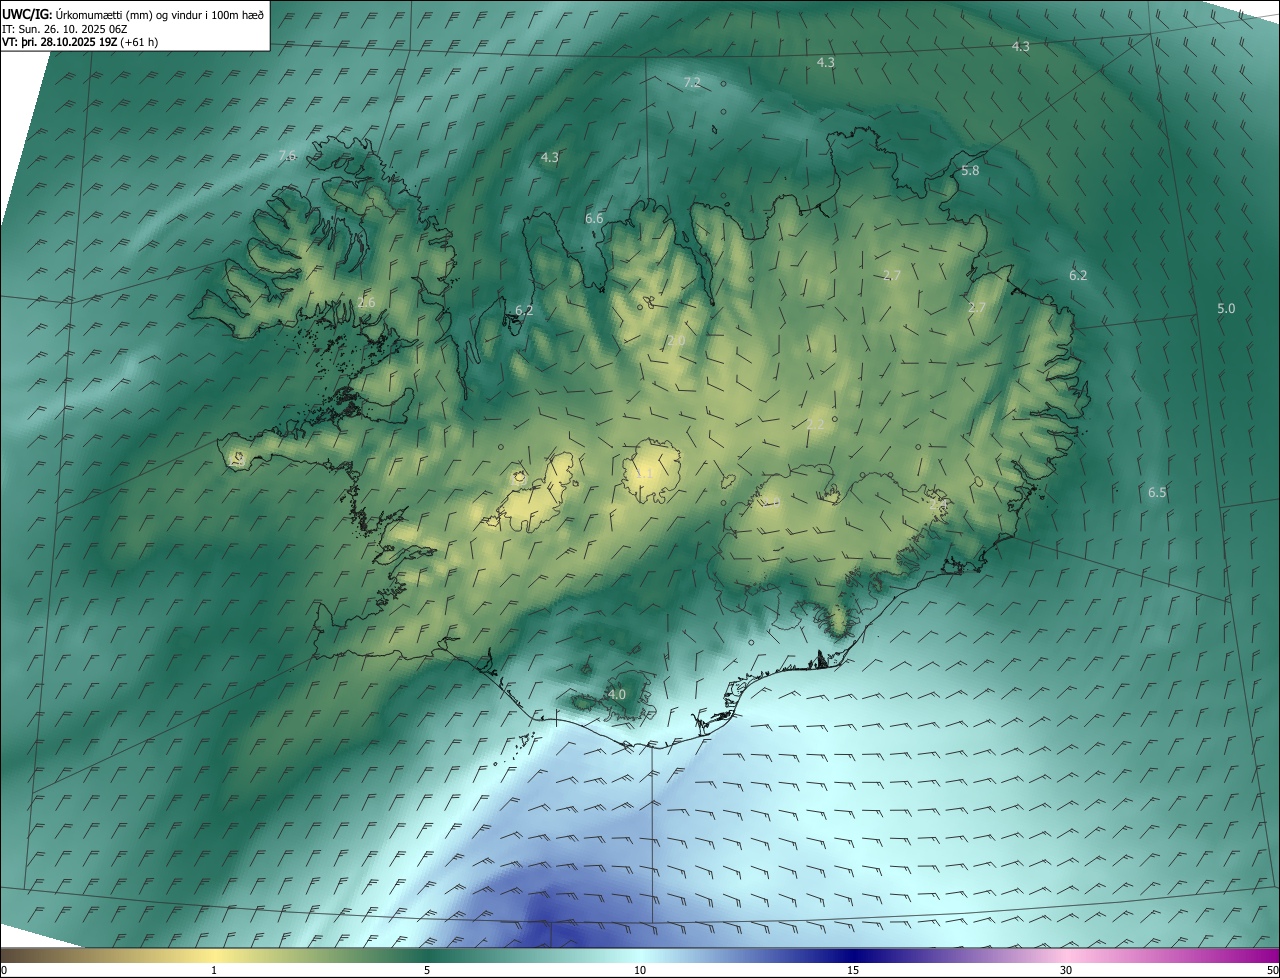The height and width of the screenshot is (978, 1280).
Task: Click the colorbar tick label 15
Action: point(853,970)
